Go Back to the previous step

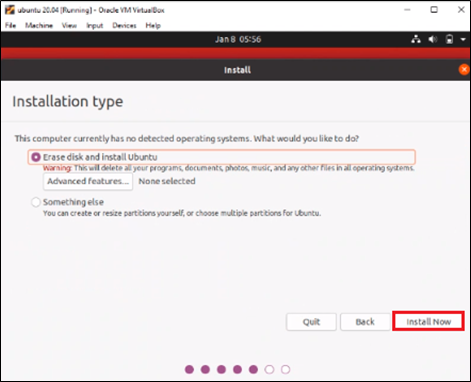click(365, 322)
